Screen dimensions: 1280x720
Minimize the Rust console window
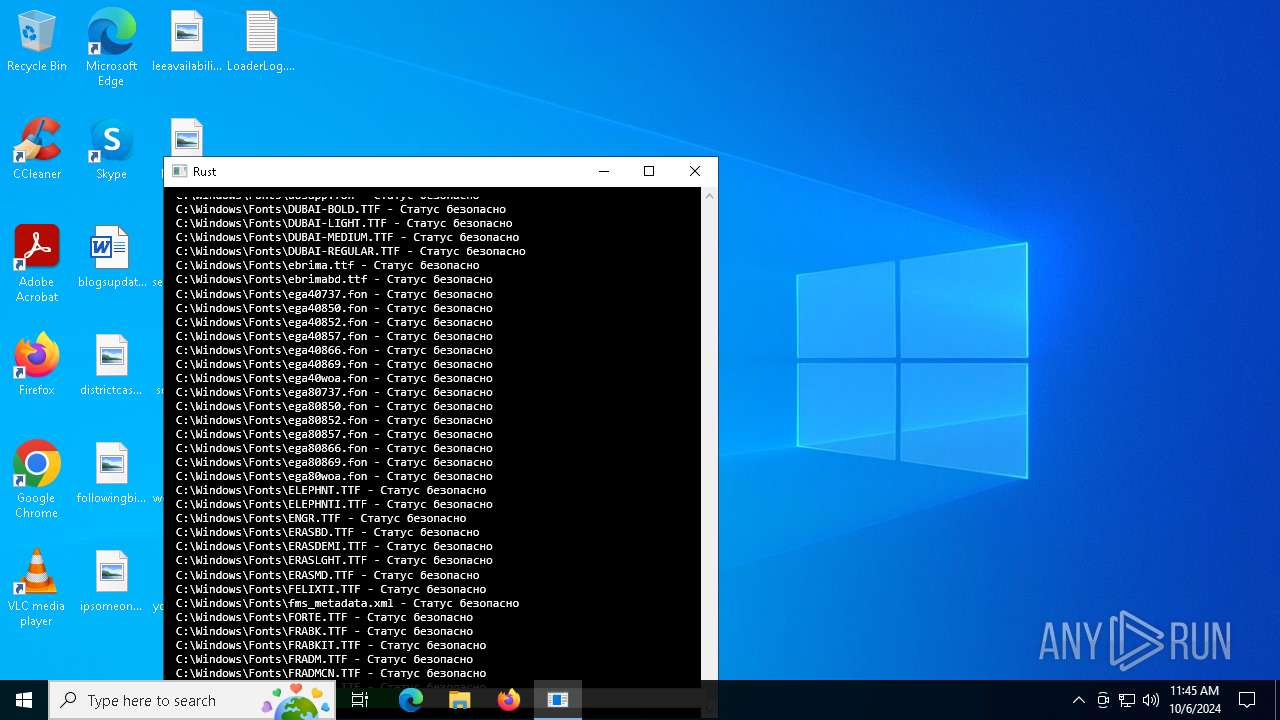pos(604,171)
